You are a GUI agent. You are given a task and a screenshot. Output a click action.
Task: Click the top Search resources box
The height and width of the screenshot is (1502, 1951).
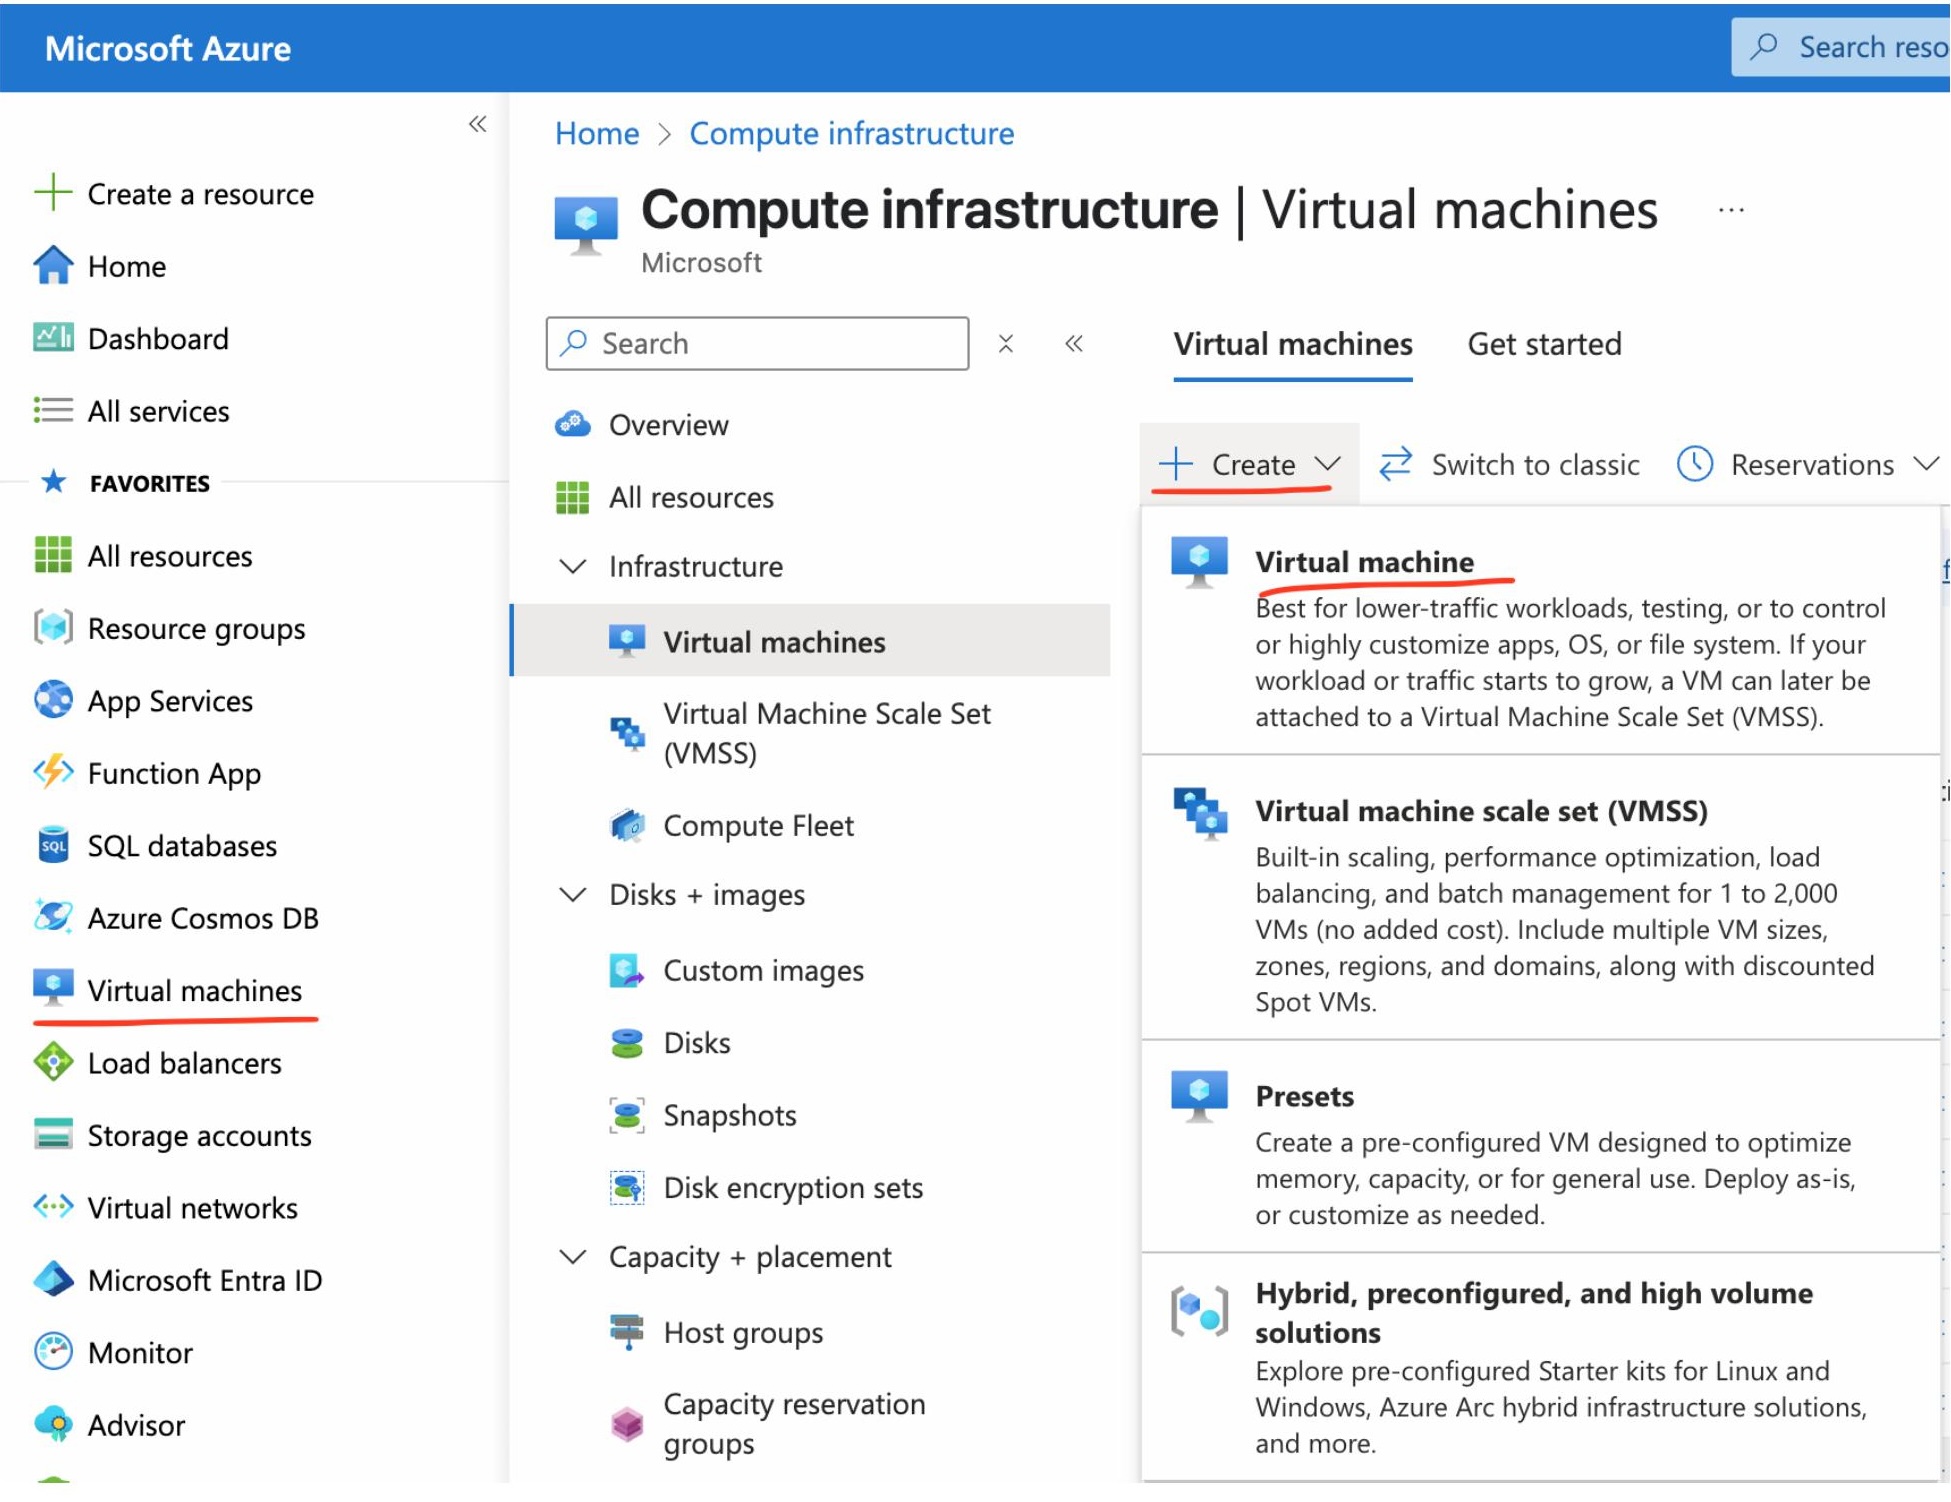1840,47
